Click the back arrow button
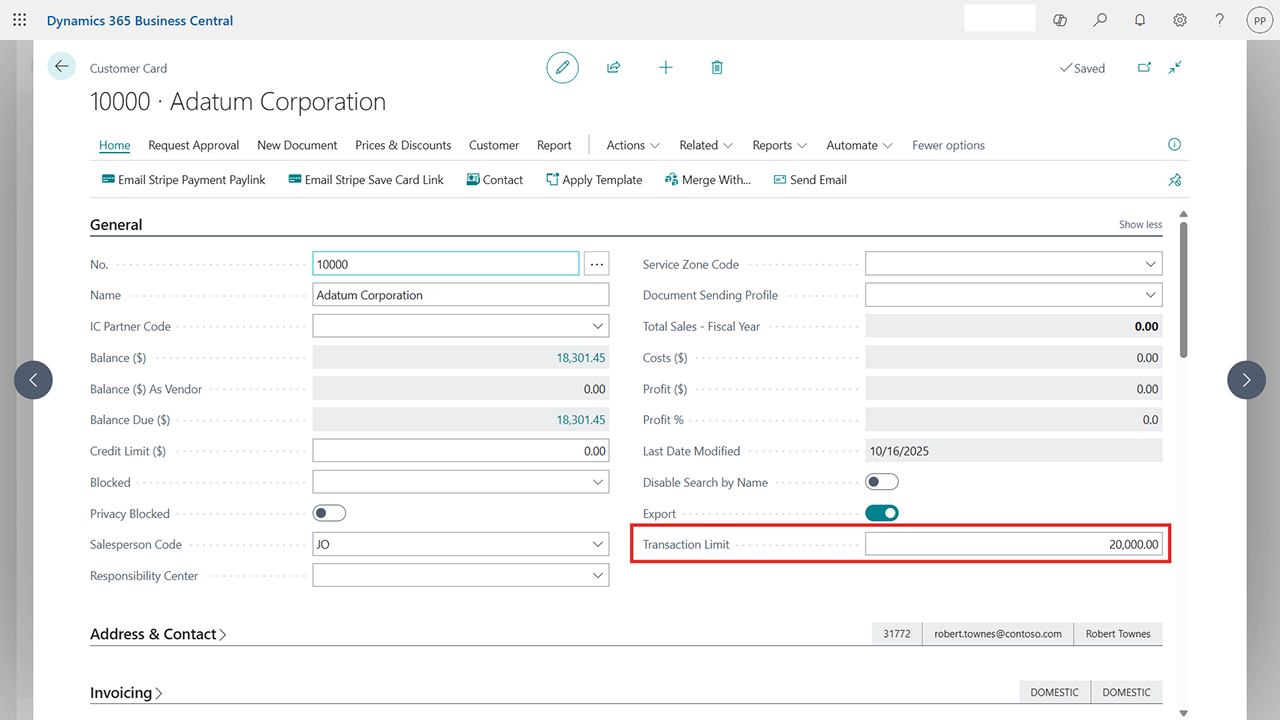Screen dimensions: 1280x720 (62, 66)
